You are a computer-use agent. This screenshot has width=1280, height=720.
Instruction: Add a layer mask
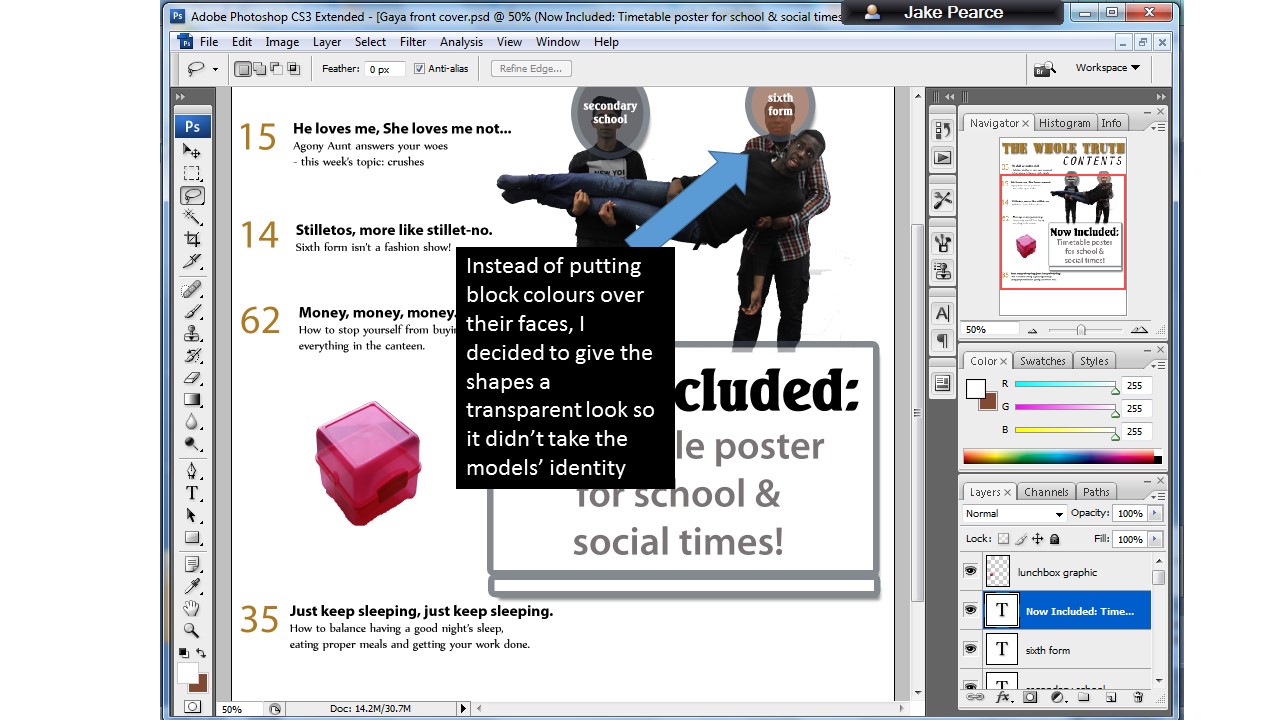click(x=1030, y=697)
